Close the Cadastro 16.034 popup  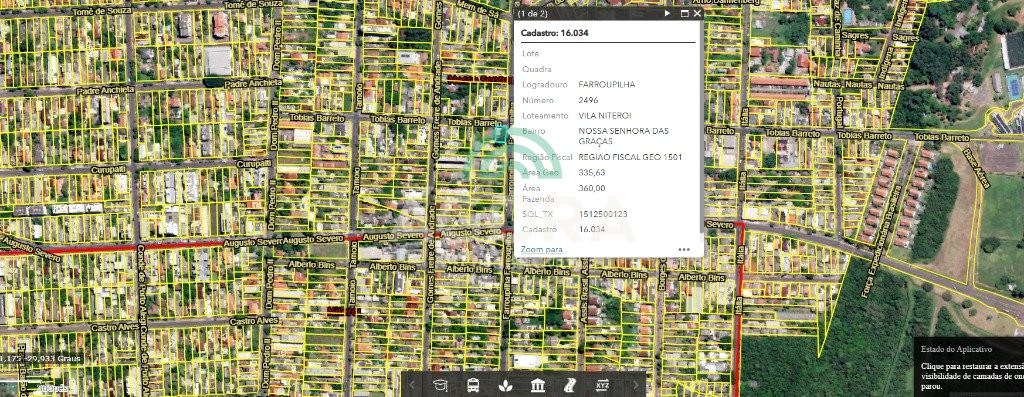pos(697,13)
